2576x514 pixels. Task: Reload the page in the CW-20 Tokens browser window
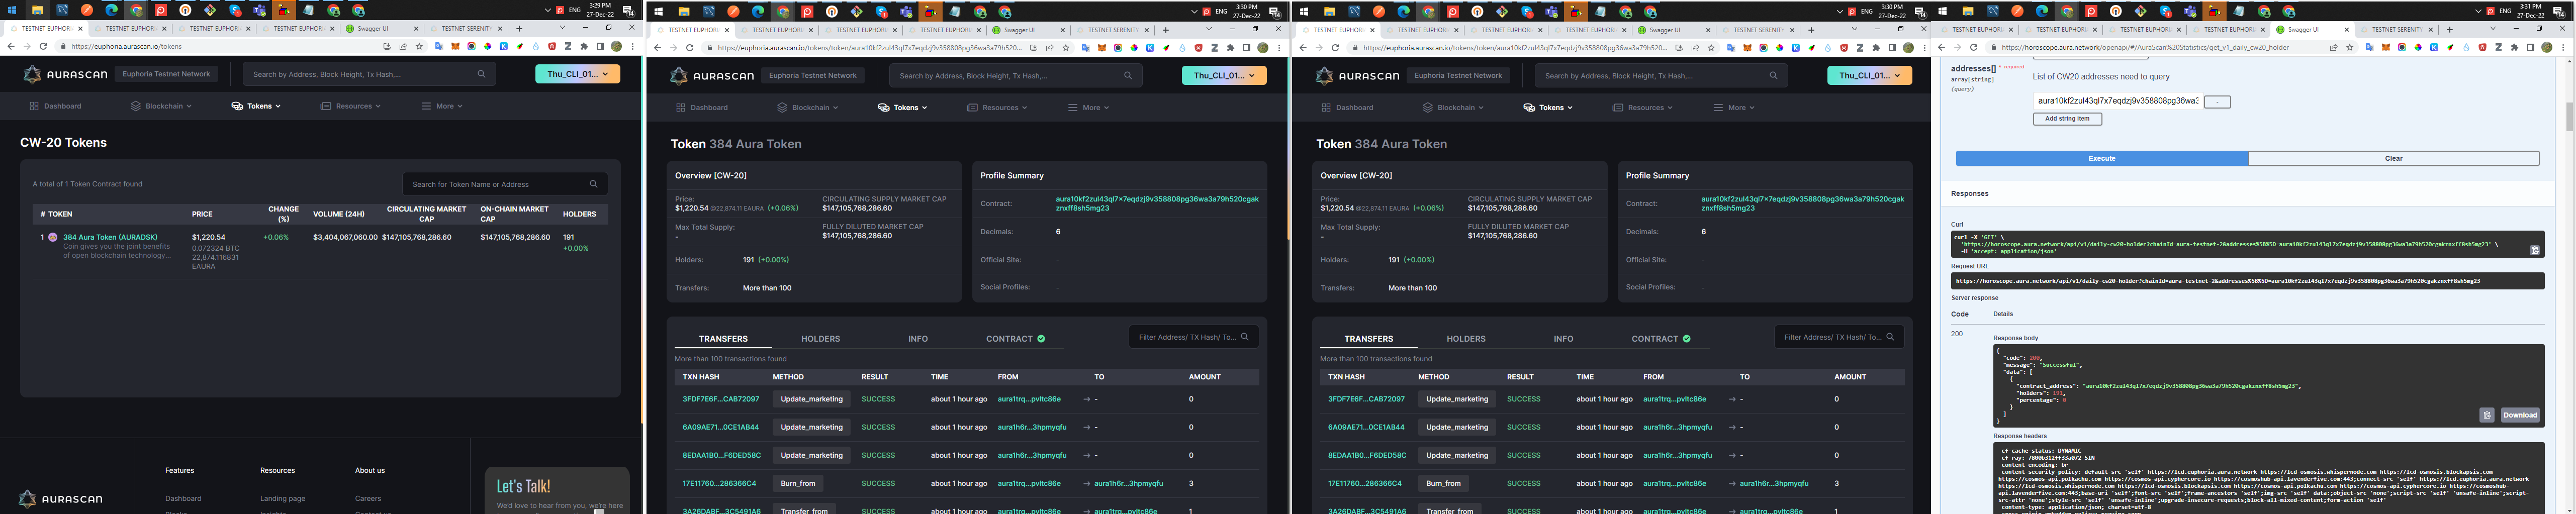(43, 46)
